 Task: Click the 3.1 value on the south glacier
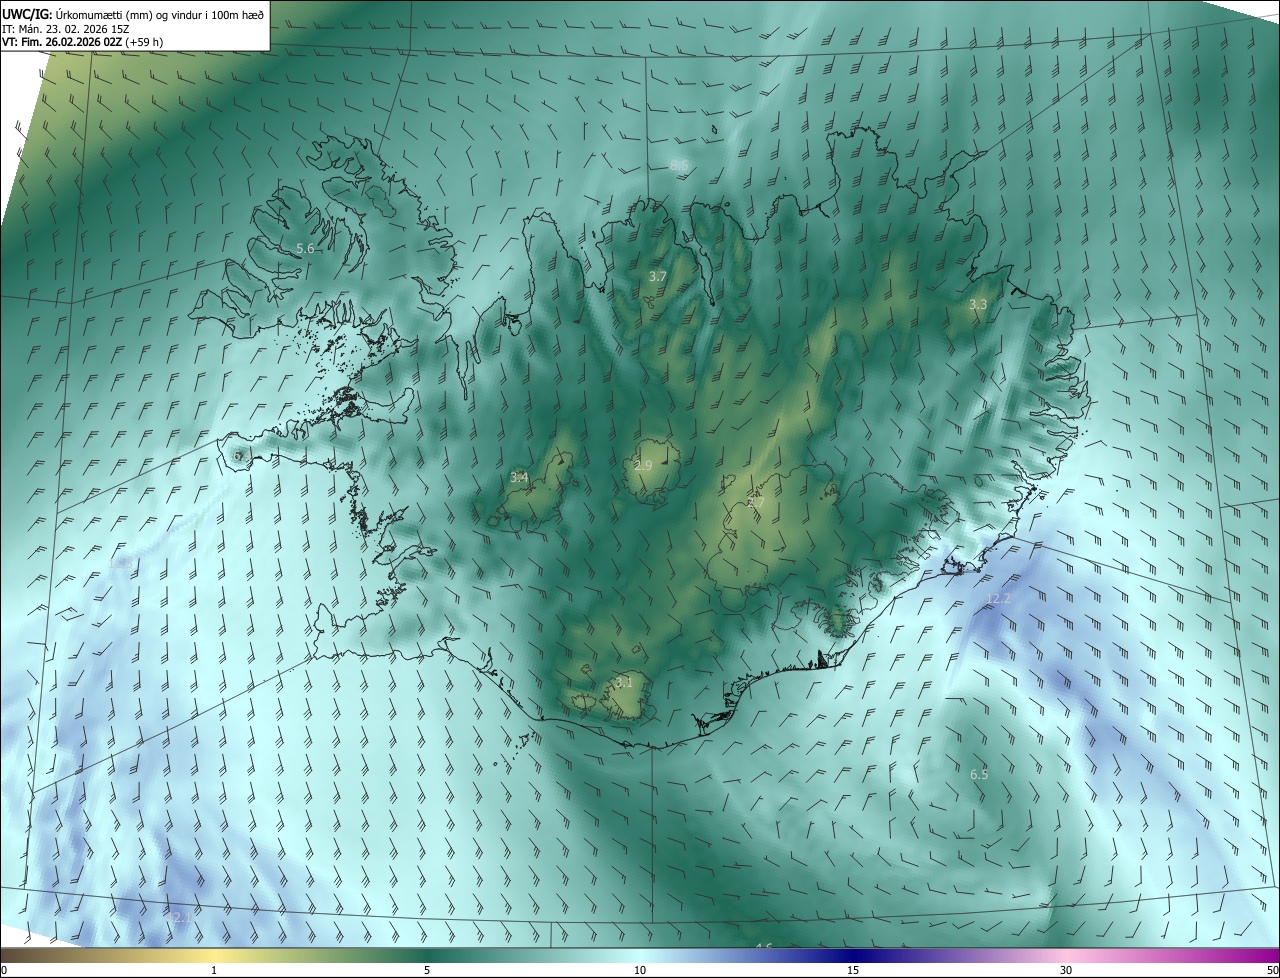tap(624, 682)
